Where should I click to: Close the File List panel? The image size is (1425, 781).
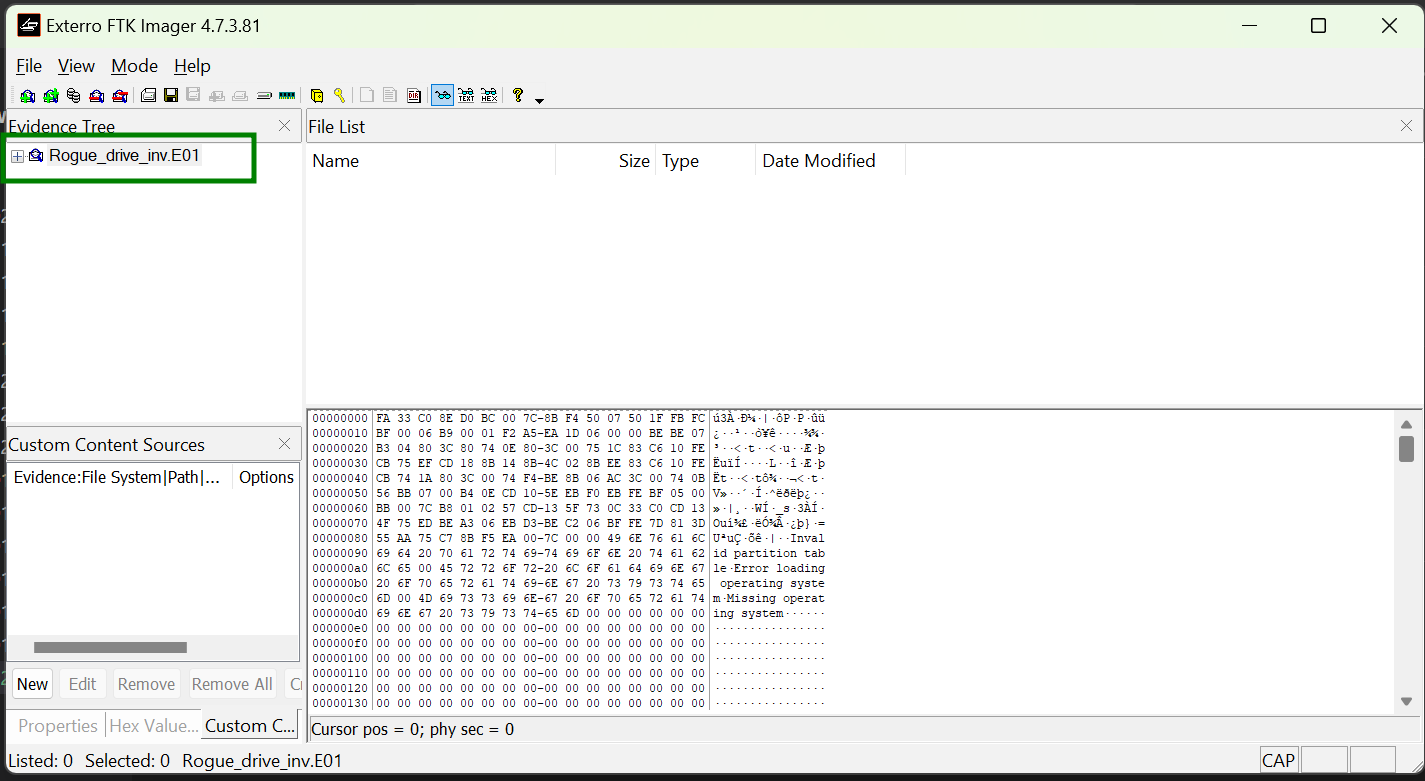click(1406, 126)
